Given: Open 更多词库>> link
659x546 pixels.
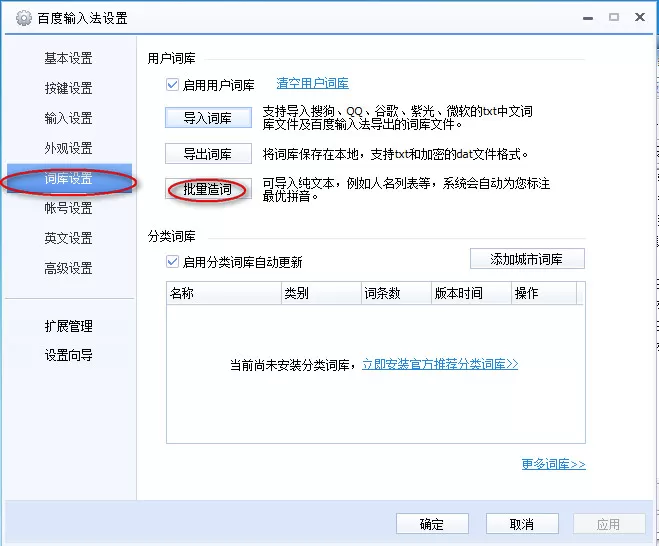Looking at the screenshot, I should pyautogui.click(x=554, y=464).
